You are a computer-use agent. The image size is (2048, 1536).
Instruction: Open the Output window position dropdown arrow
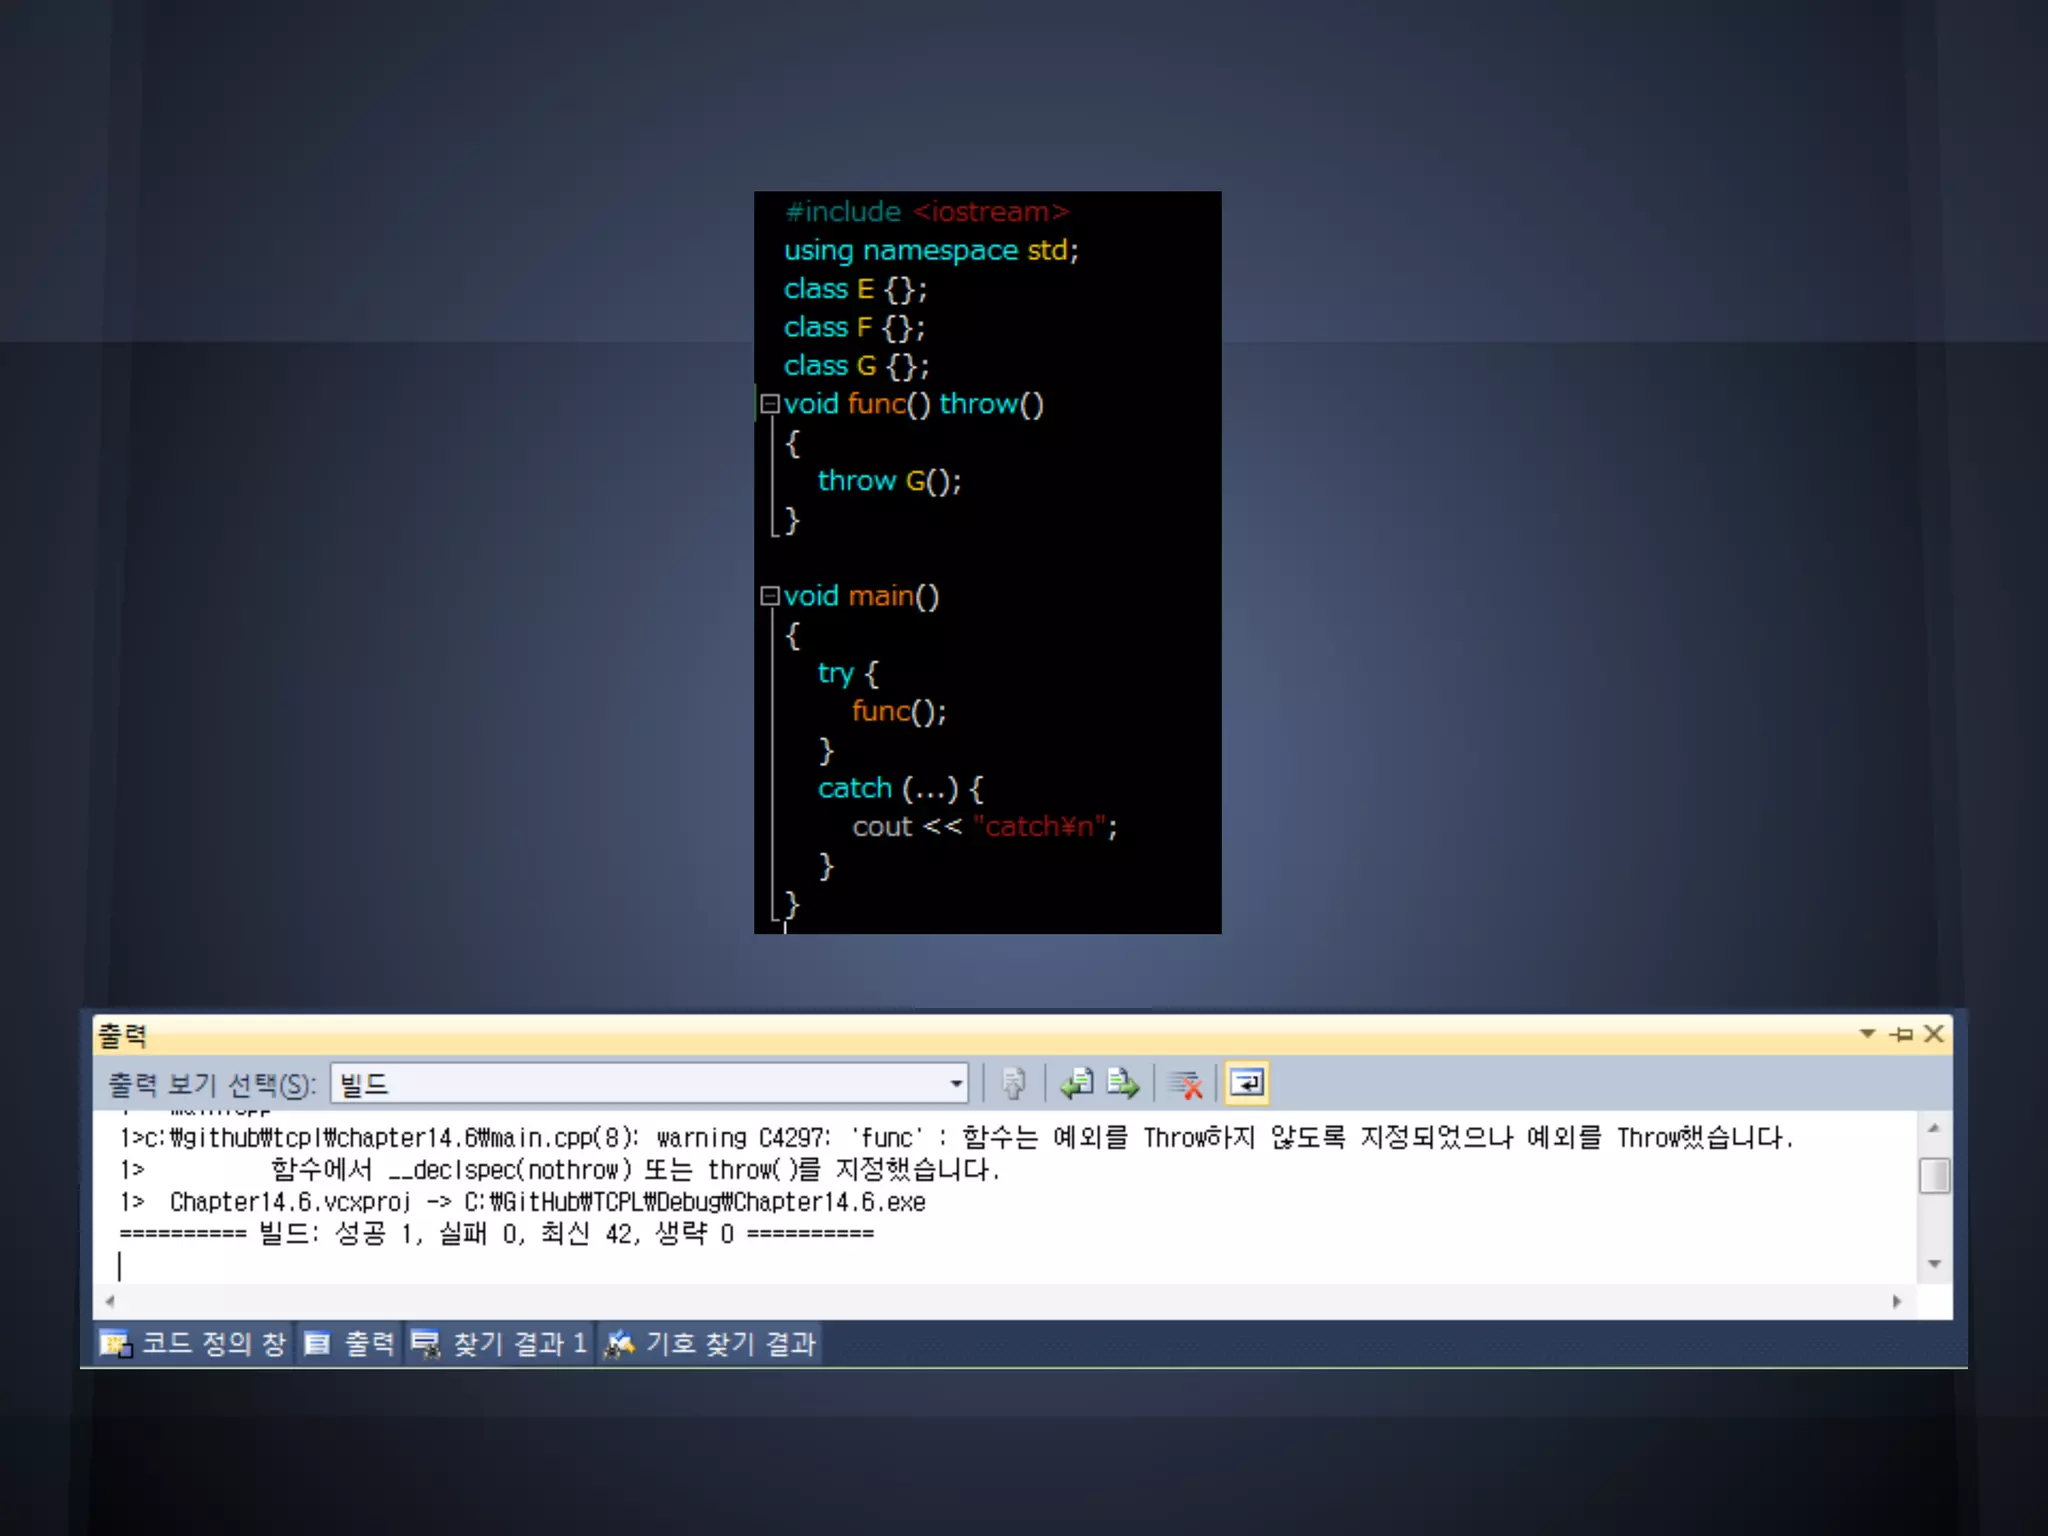(1866, 1034)
